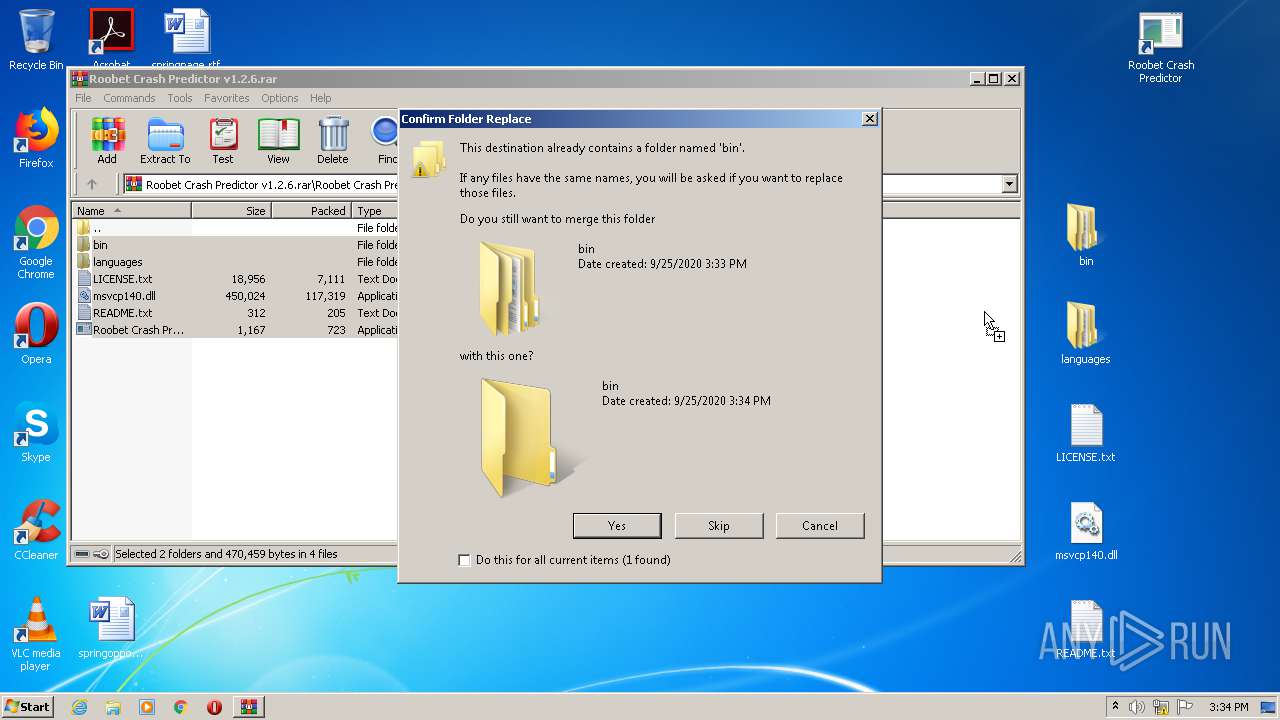Sort by the Type column header
The image size is (1280, 720).
375,211
